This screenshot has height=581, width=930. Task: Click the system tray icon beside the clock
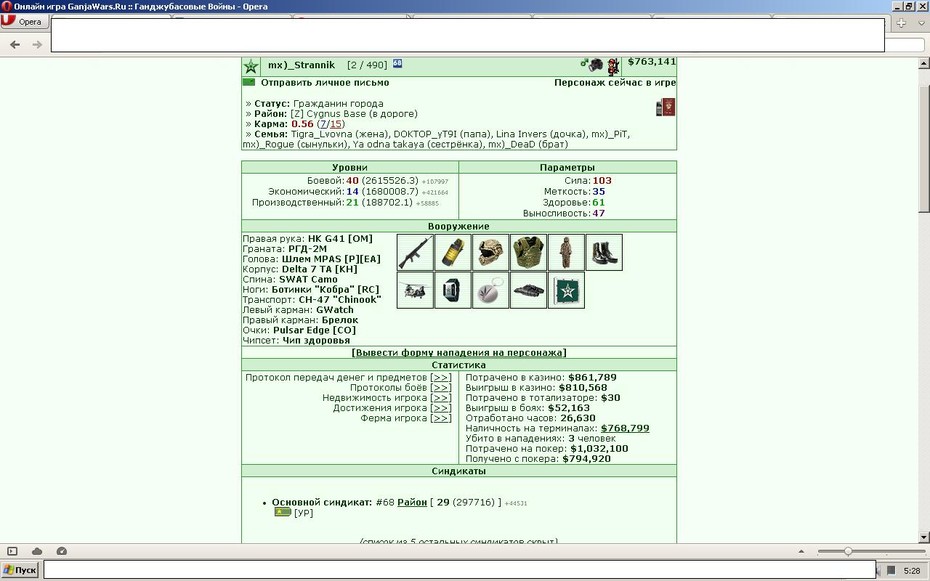pos(891,570)
